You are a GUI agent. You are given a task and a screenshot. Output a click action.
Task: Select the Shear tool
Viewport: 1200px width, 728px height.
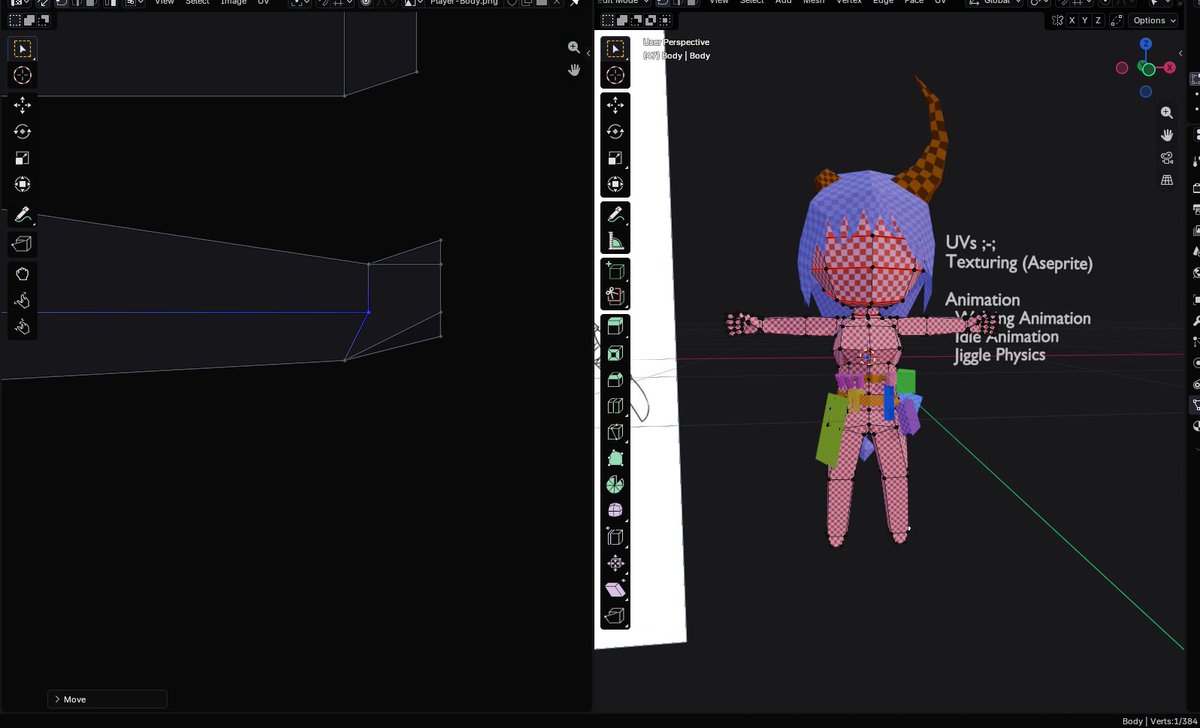pos(615,590)
